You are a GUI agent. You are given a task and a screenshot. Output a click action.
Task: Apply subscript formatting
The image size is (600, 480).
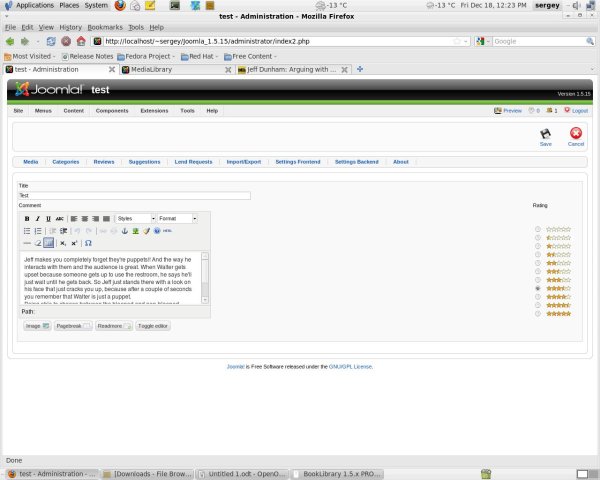point(63,243)
